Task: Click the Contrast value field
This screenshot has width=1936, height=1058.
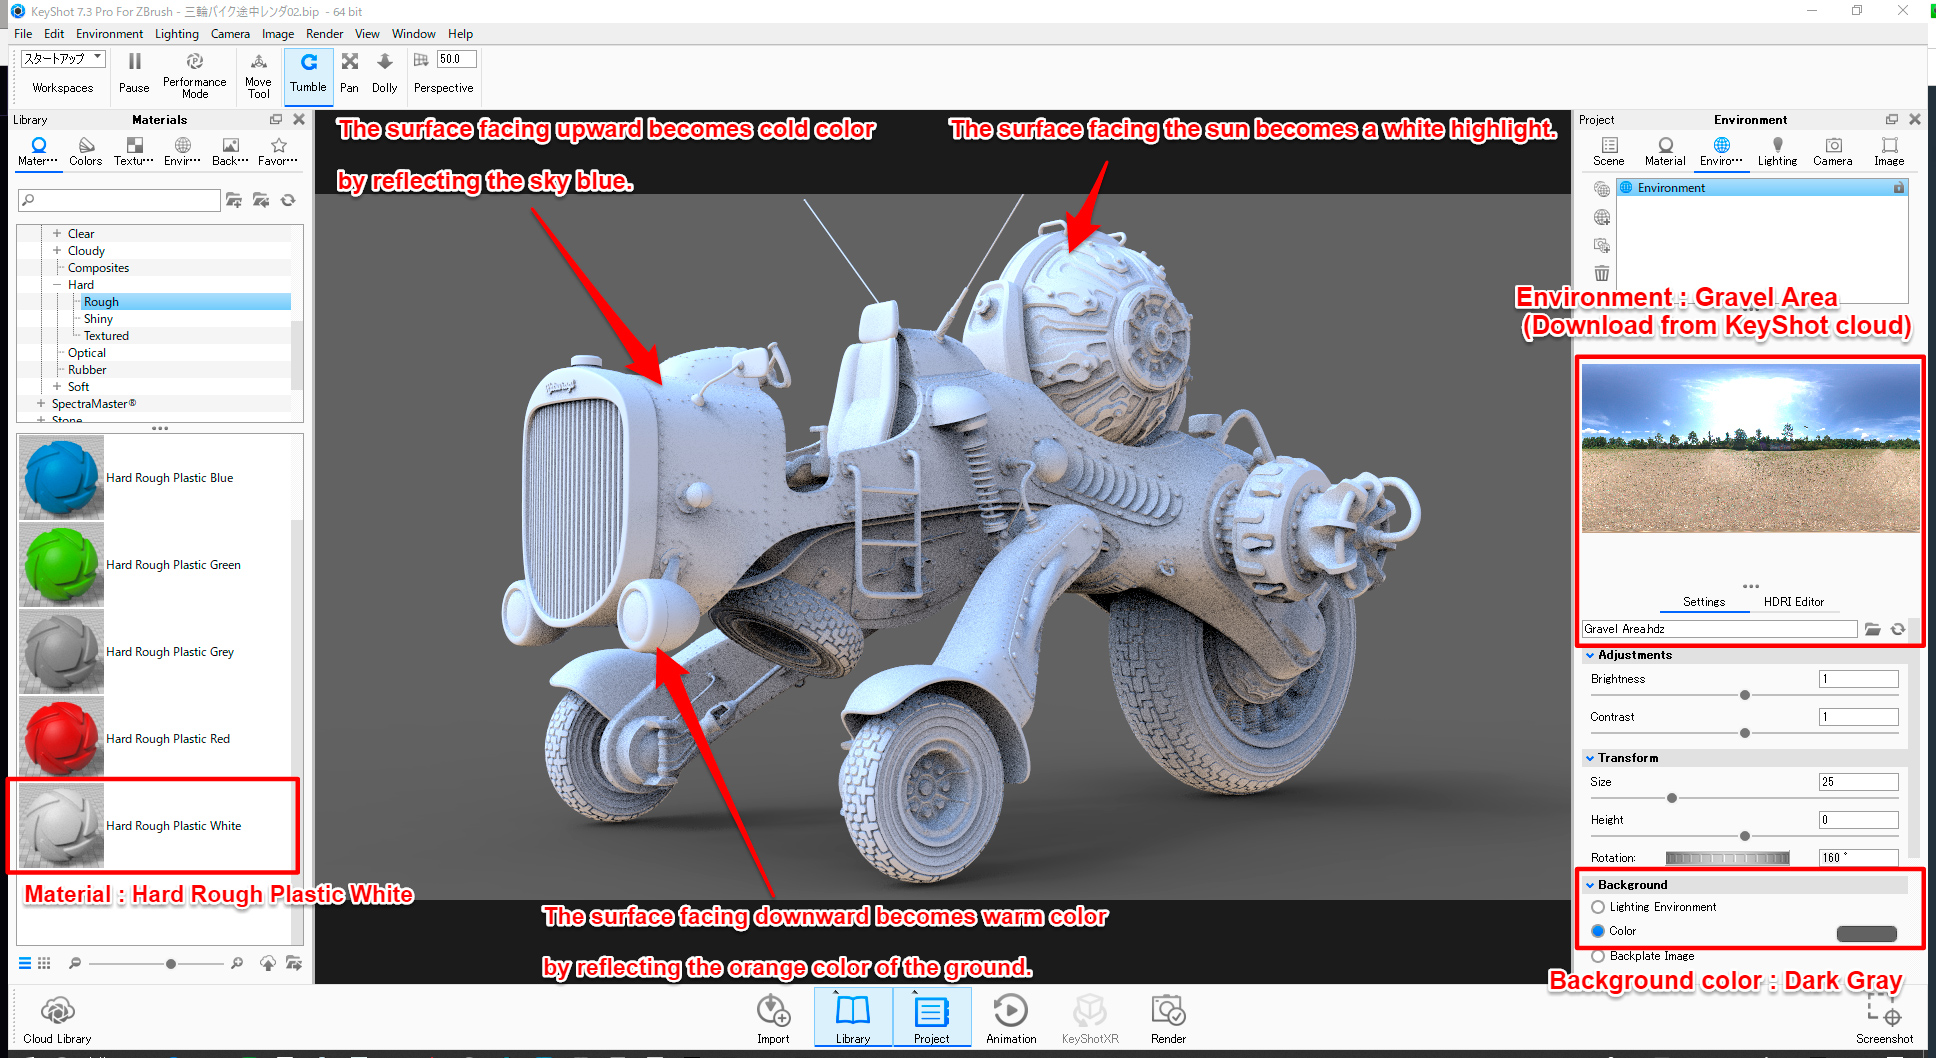Action: 1858,717
